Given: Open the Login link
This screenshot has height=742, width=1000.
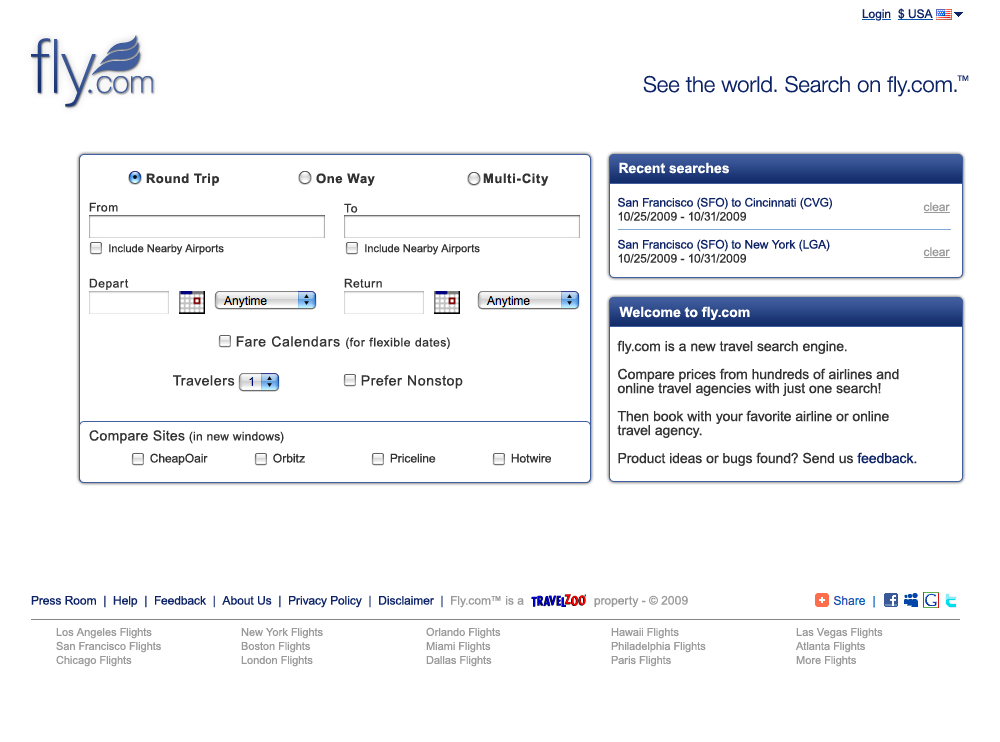Looking at the screenshot, I should (x=876, y=14).
